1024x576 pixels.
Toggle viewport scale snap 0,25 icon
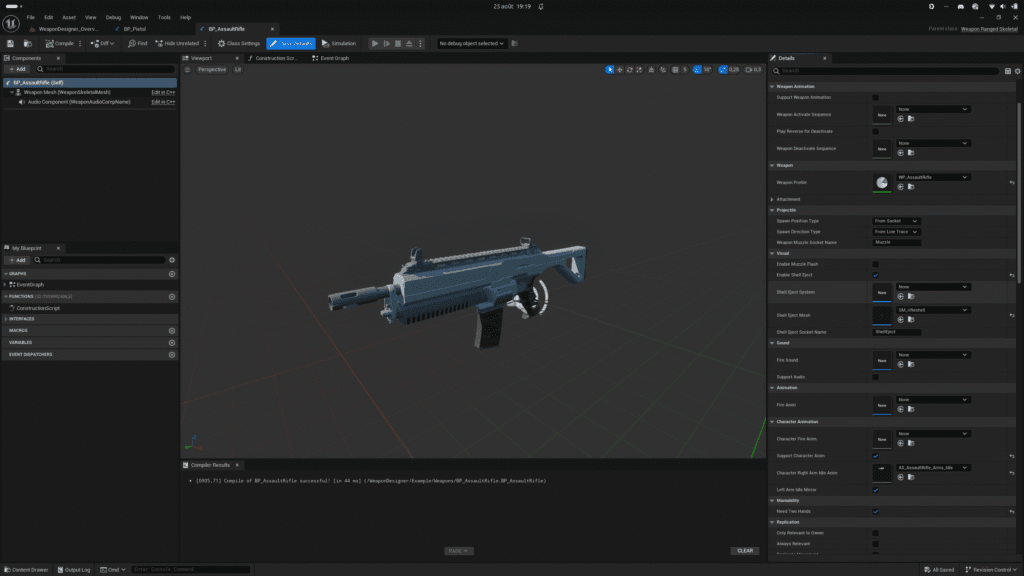[x=723, y=69]
